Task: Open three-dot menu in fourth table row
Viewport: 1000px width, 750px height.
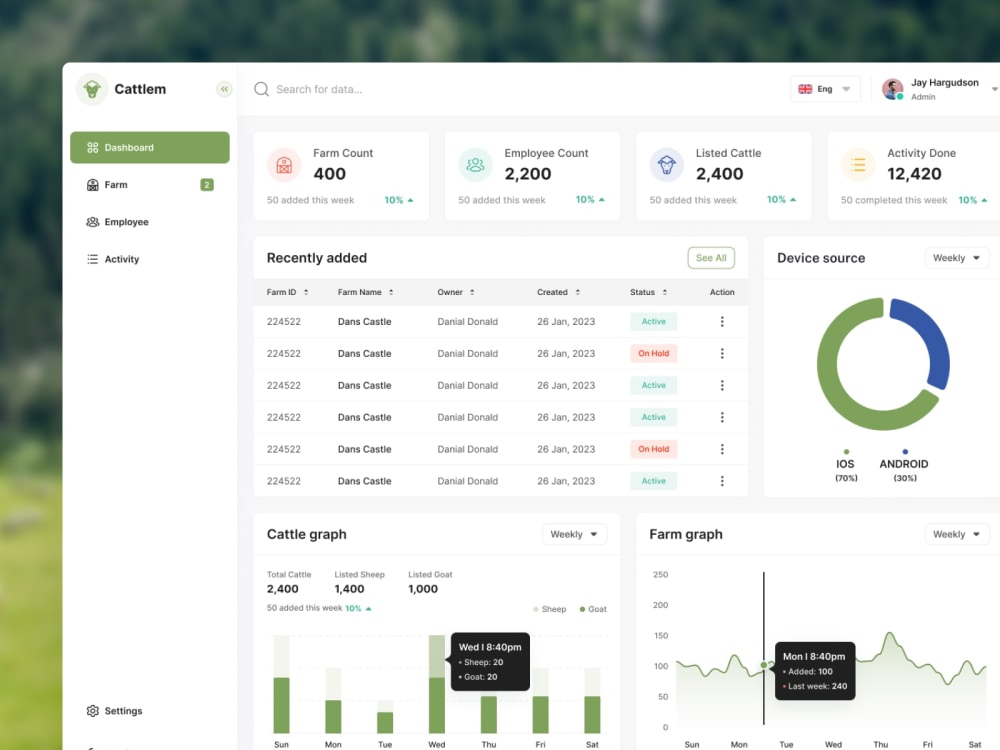Action: 722,417
